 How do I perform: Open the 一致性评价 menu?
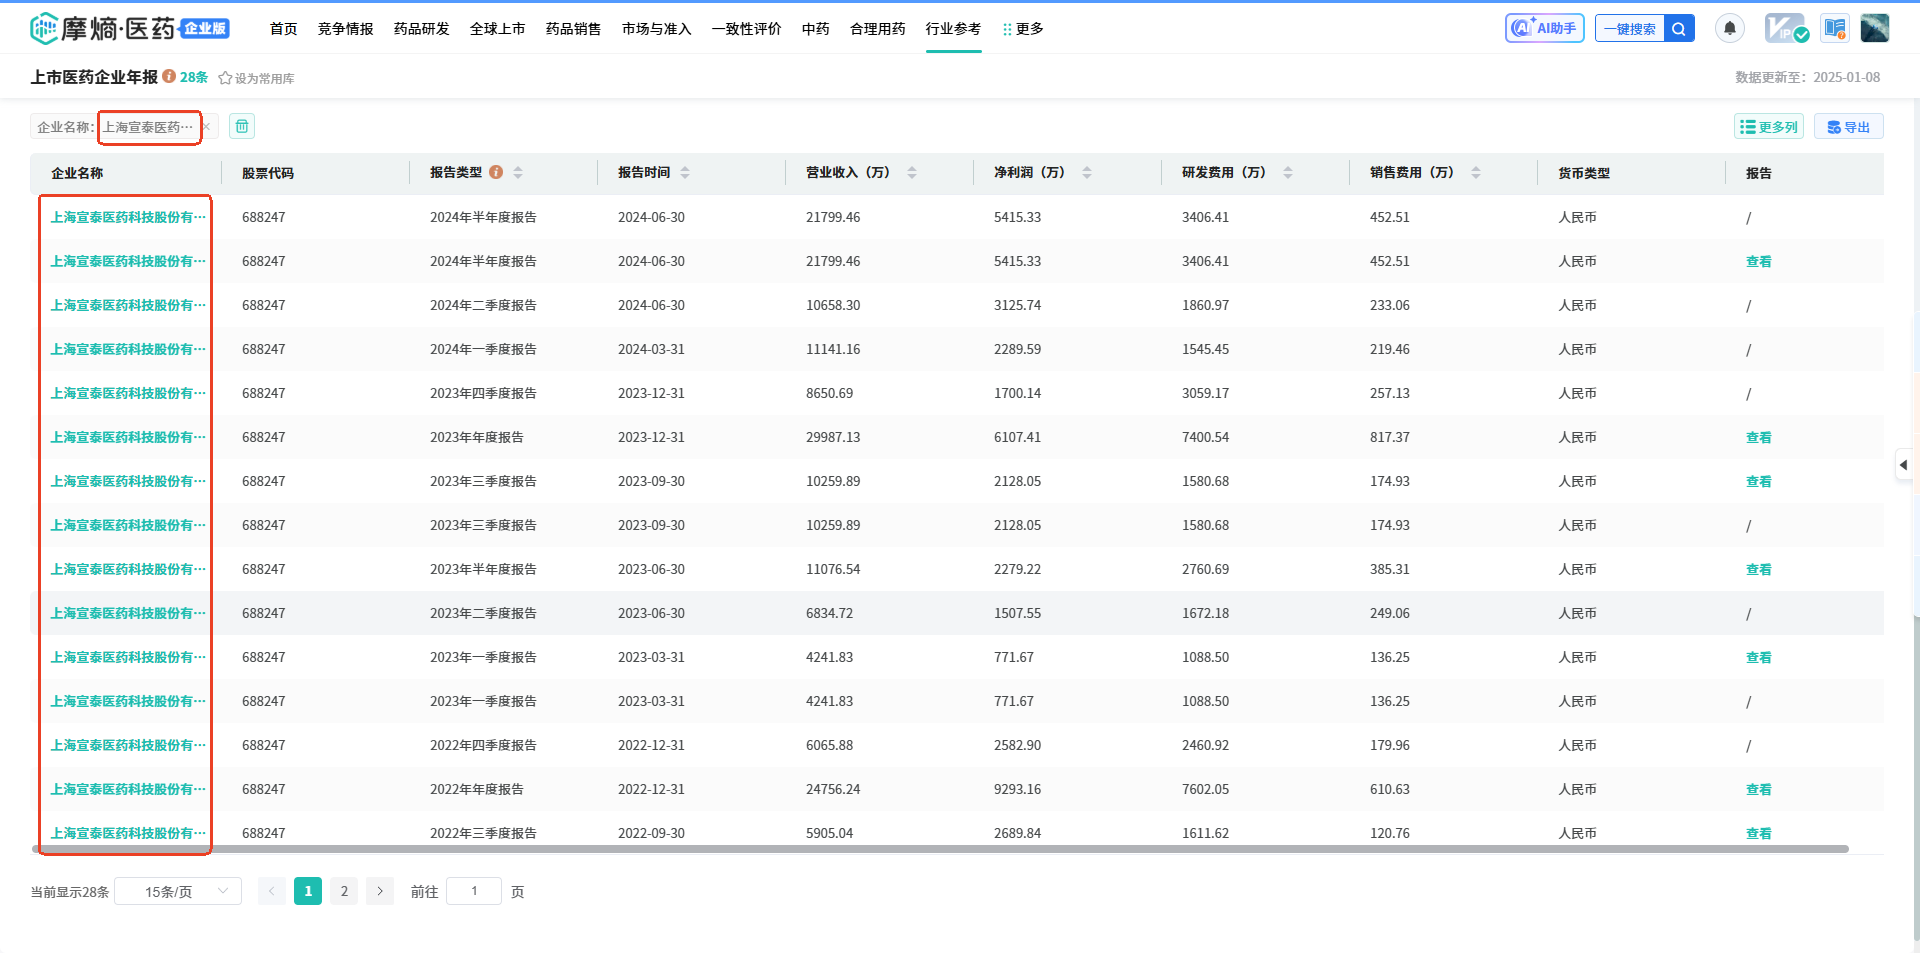click(747, 29)
